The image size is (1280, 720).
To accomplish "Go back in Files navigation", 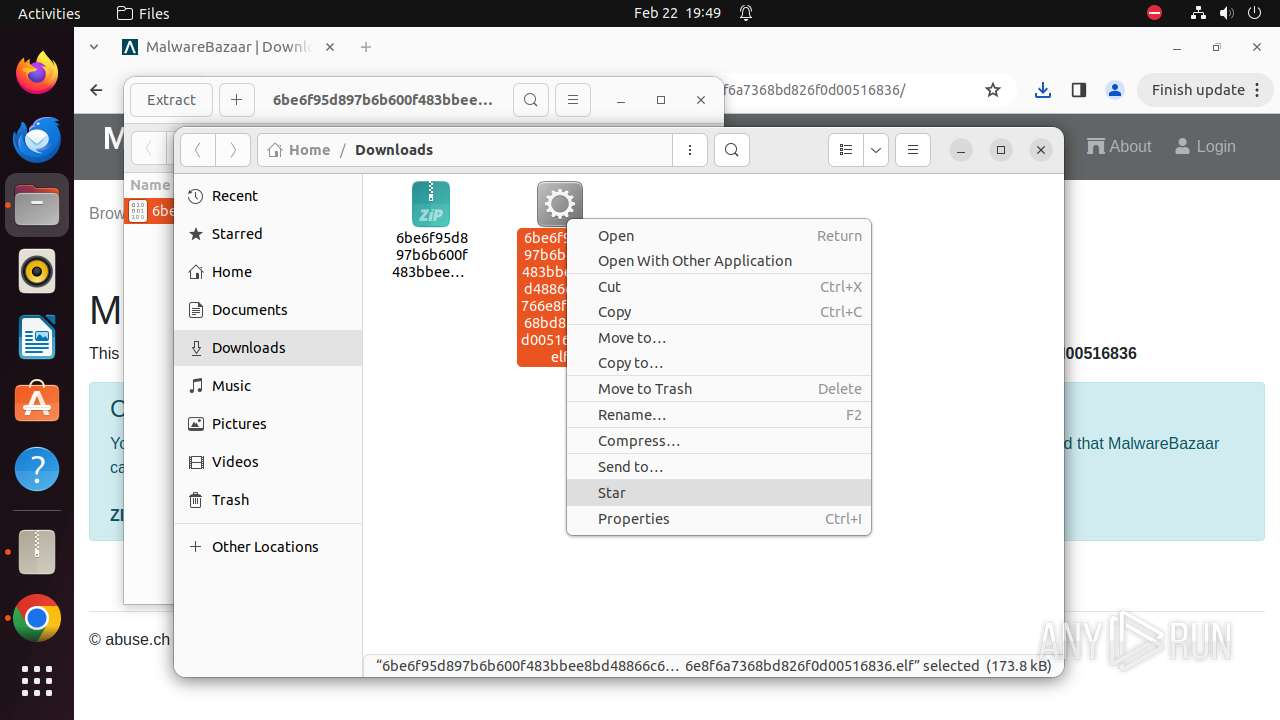I will click(198, 150).
